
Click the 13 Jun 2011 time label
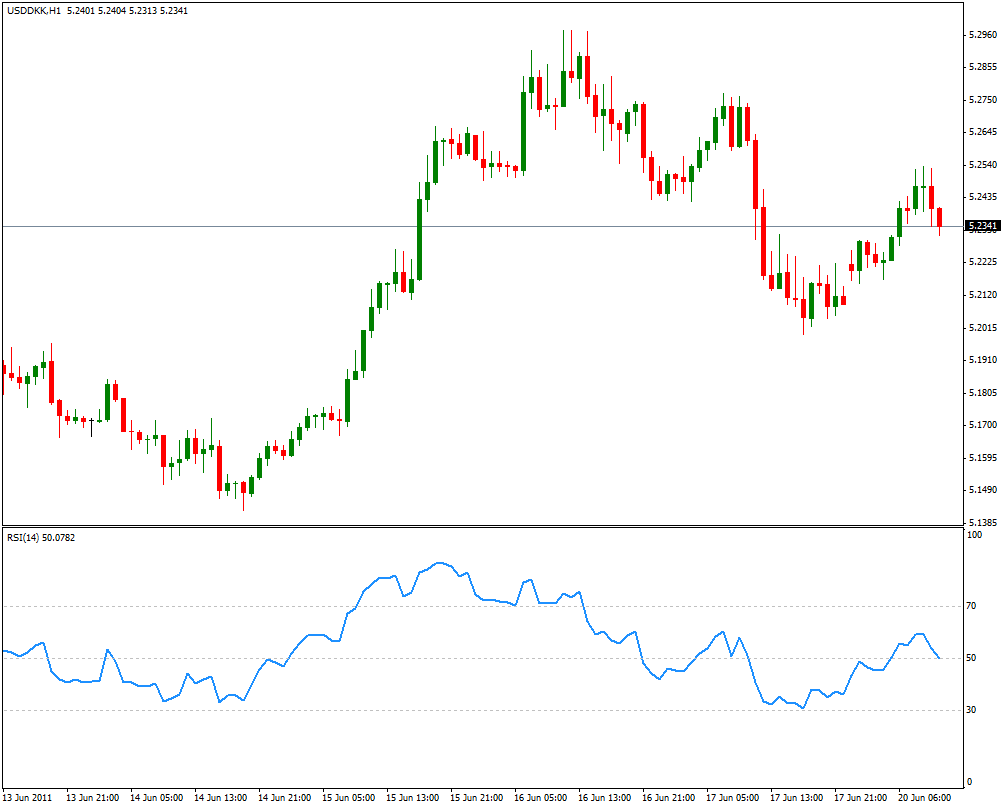point(28,798)
